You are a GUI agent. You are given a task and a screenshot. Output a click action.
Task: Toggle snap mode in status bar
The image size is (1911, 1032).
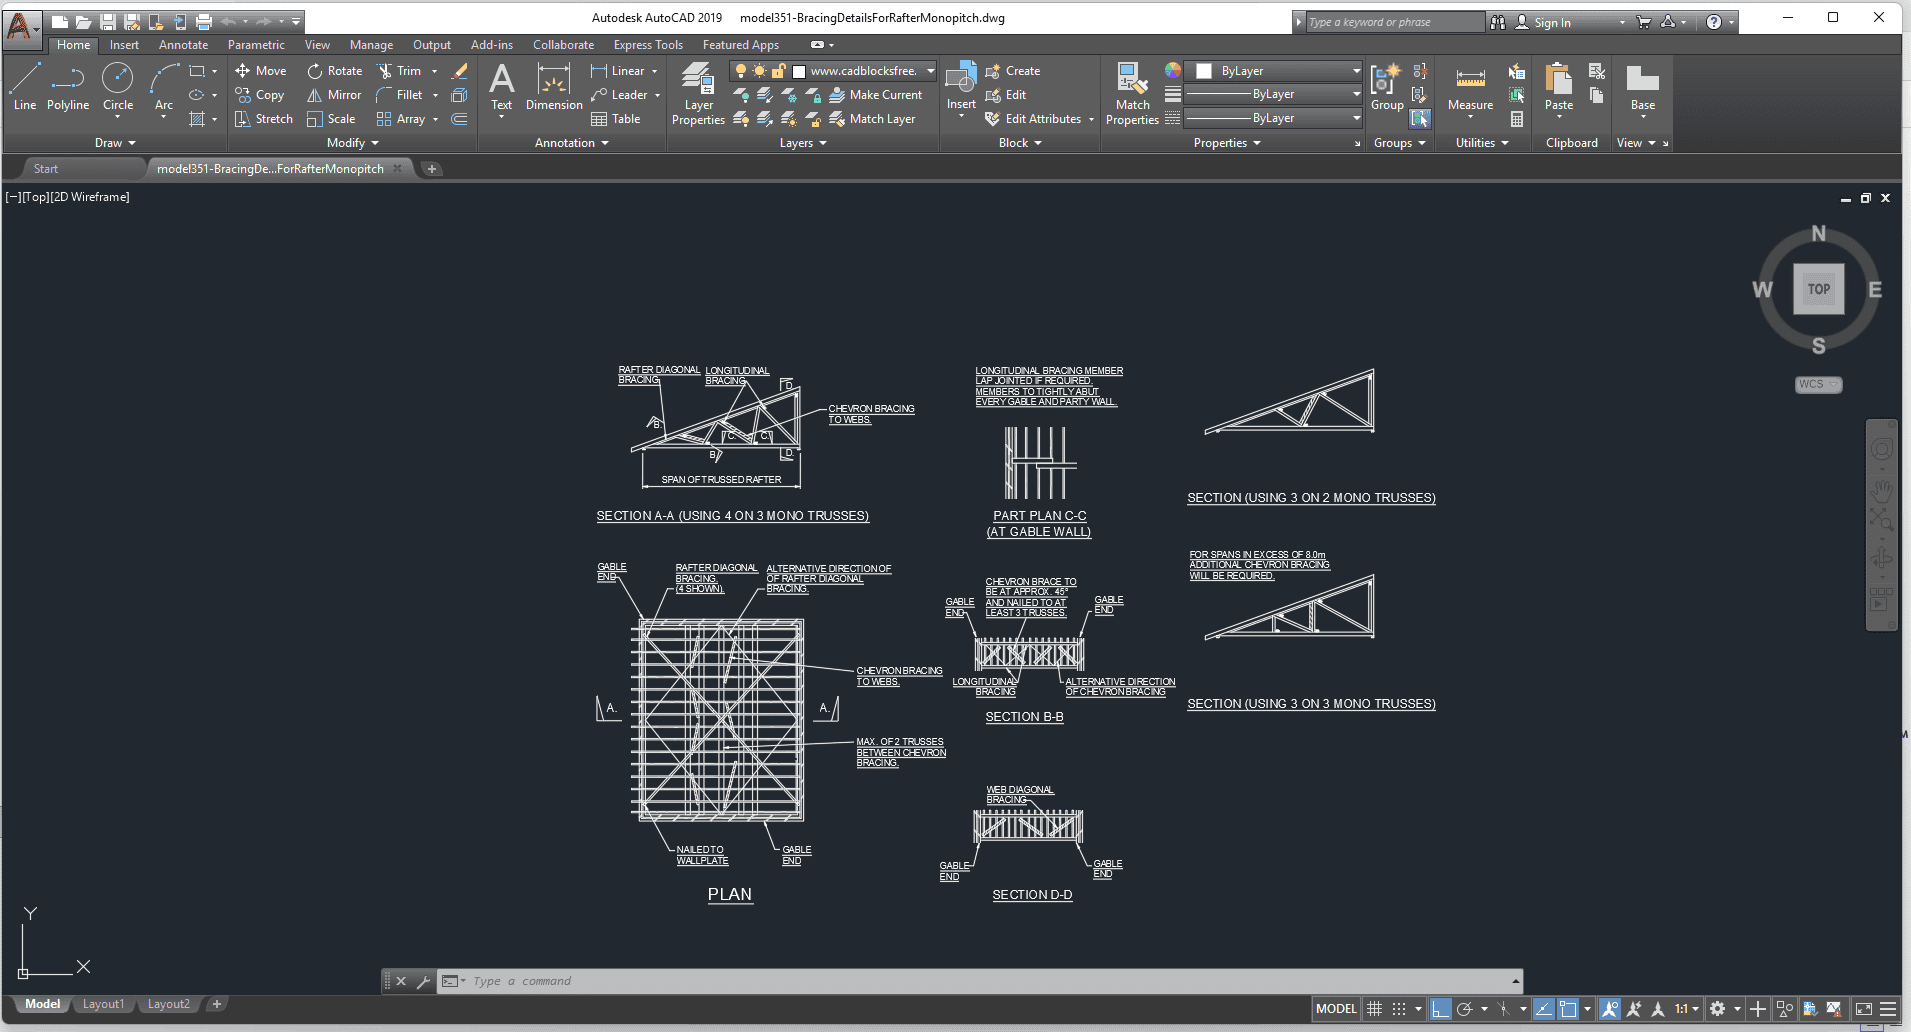pos(1399,1009)
